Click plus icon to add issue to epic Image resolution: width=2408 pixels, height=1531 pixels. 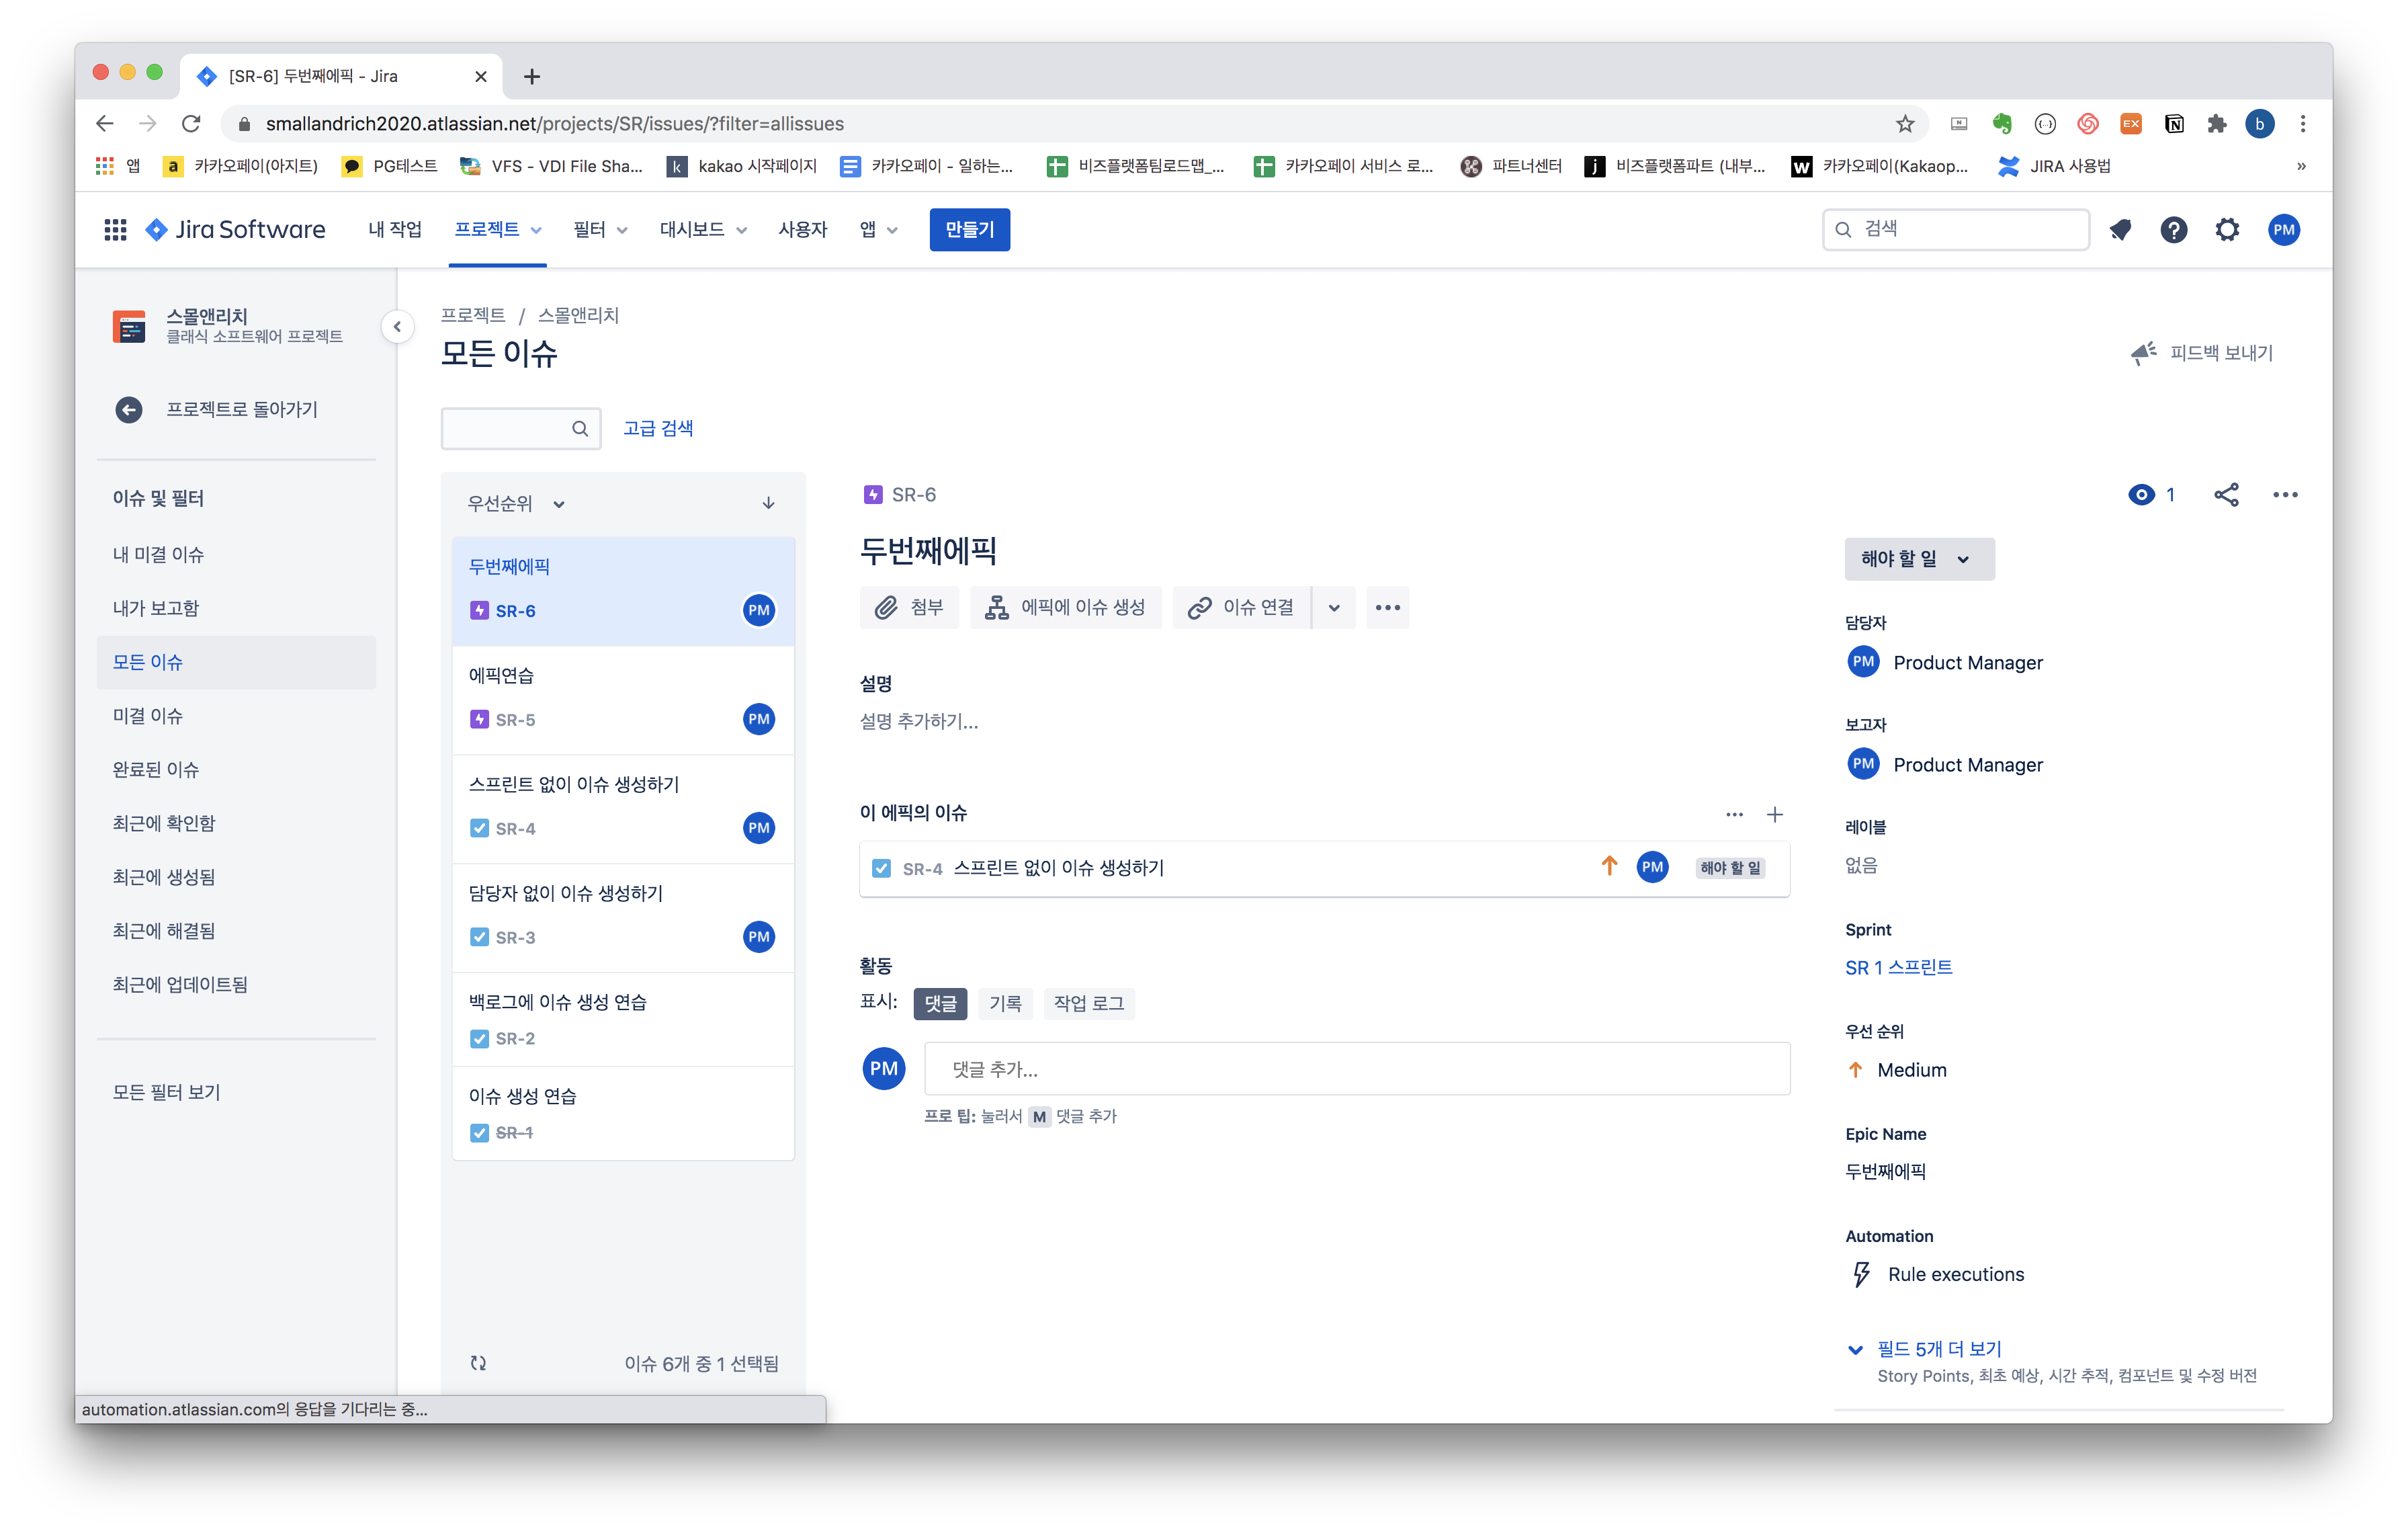click(x=1775, y=814)
